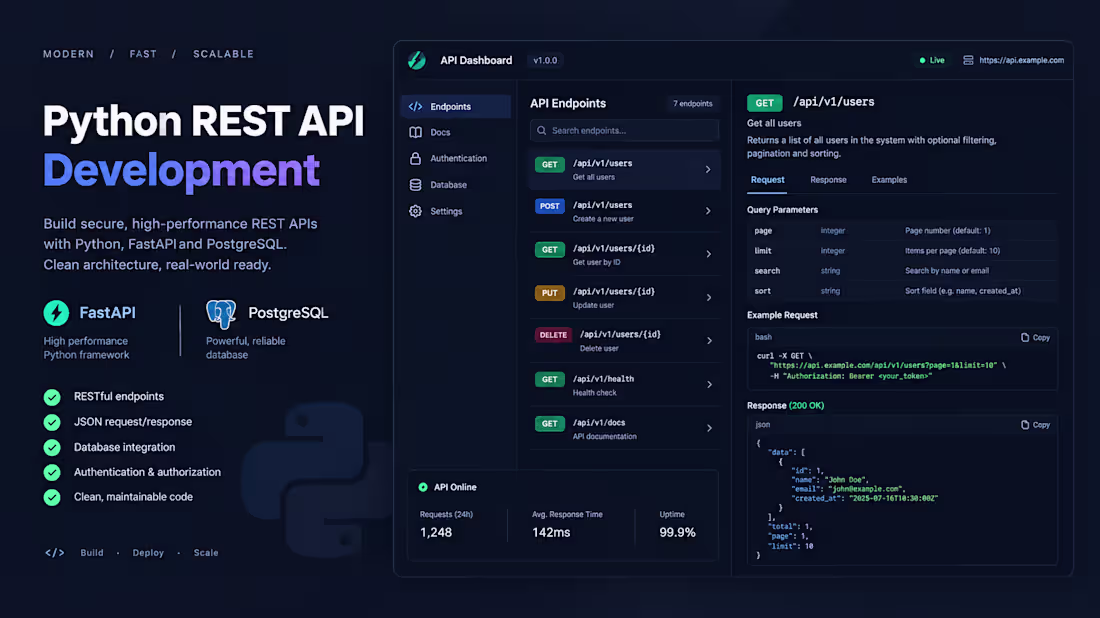The width and height of the screenshot is (1100, 618).
Task: Click the curl -X GET command line
Action: (x=784, y=356)
